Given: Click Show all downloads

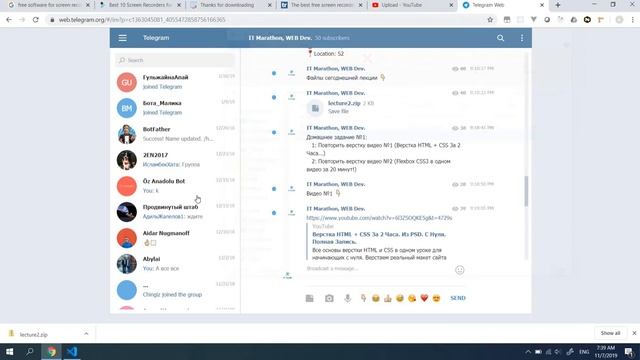Looking at the screenshot, I should tap(610, 333).
